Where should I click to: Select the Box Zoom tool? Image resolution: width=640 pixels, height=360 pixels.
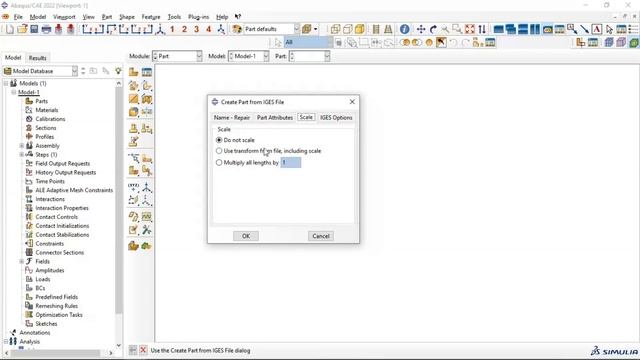point(457,29)
